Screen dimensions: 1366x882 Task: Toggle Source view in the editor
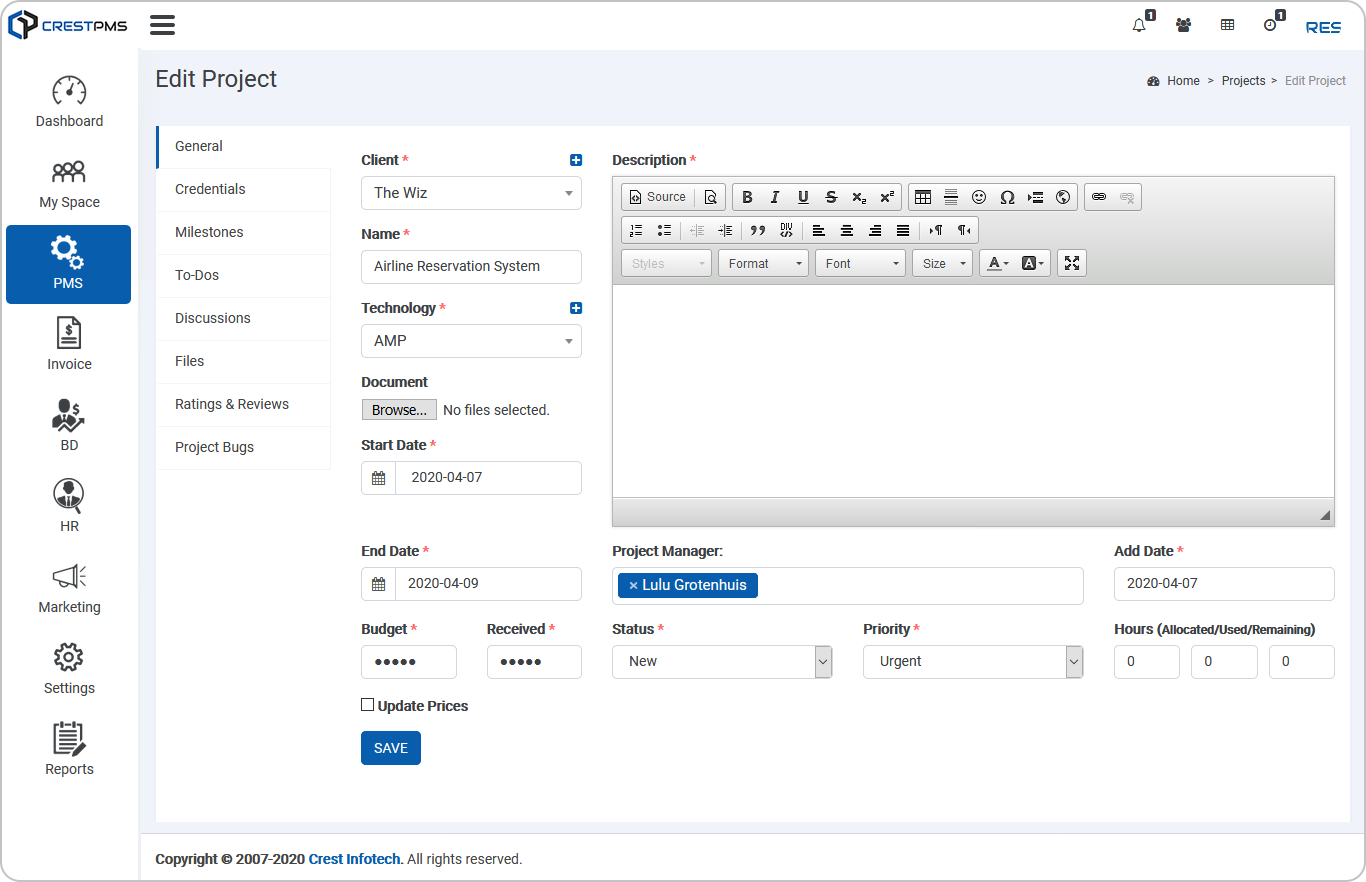tap(658, 197)
